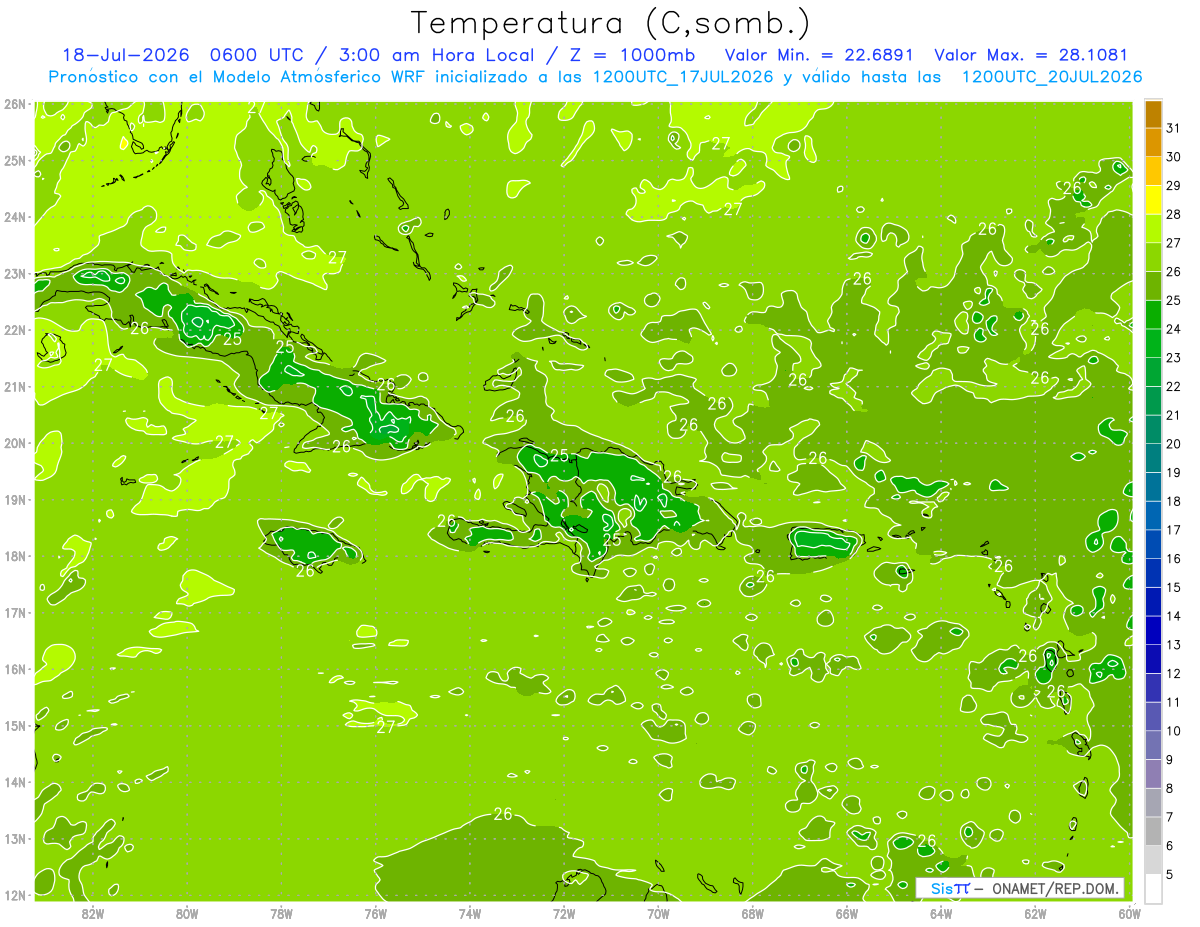Click the '1200UTC_20JUL2026' valid-until time text
1200x927 pixels.
pos(1051,77)
